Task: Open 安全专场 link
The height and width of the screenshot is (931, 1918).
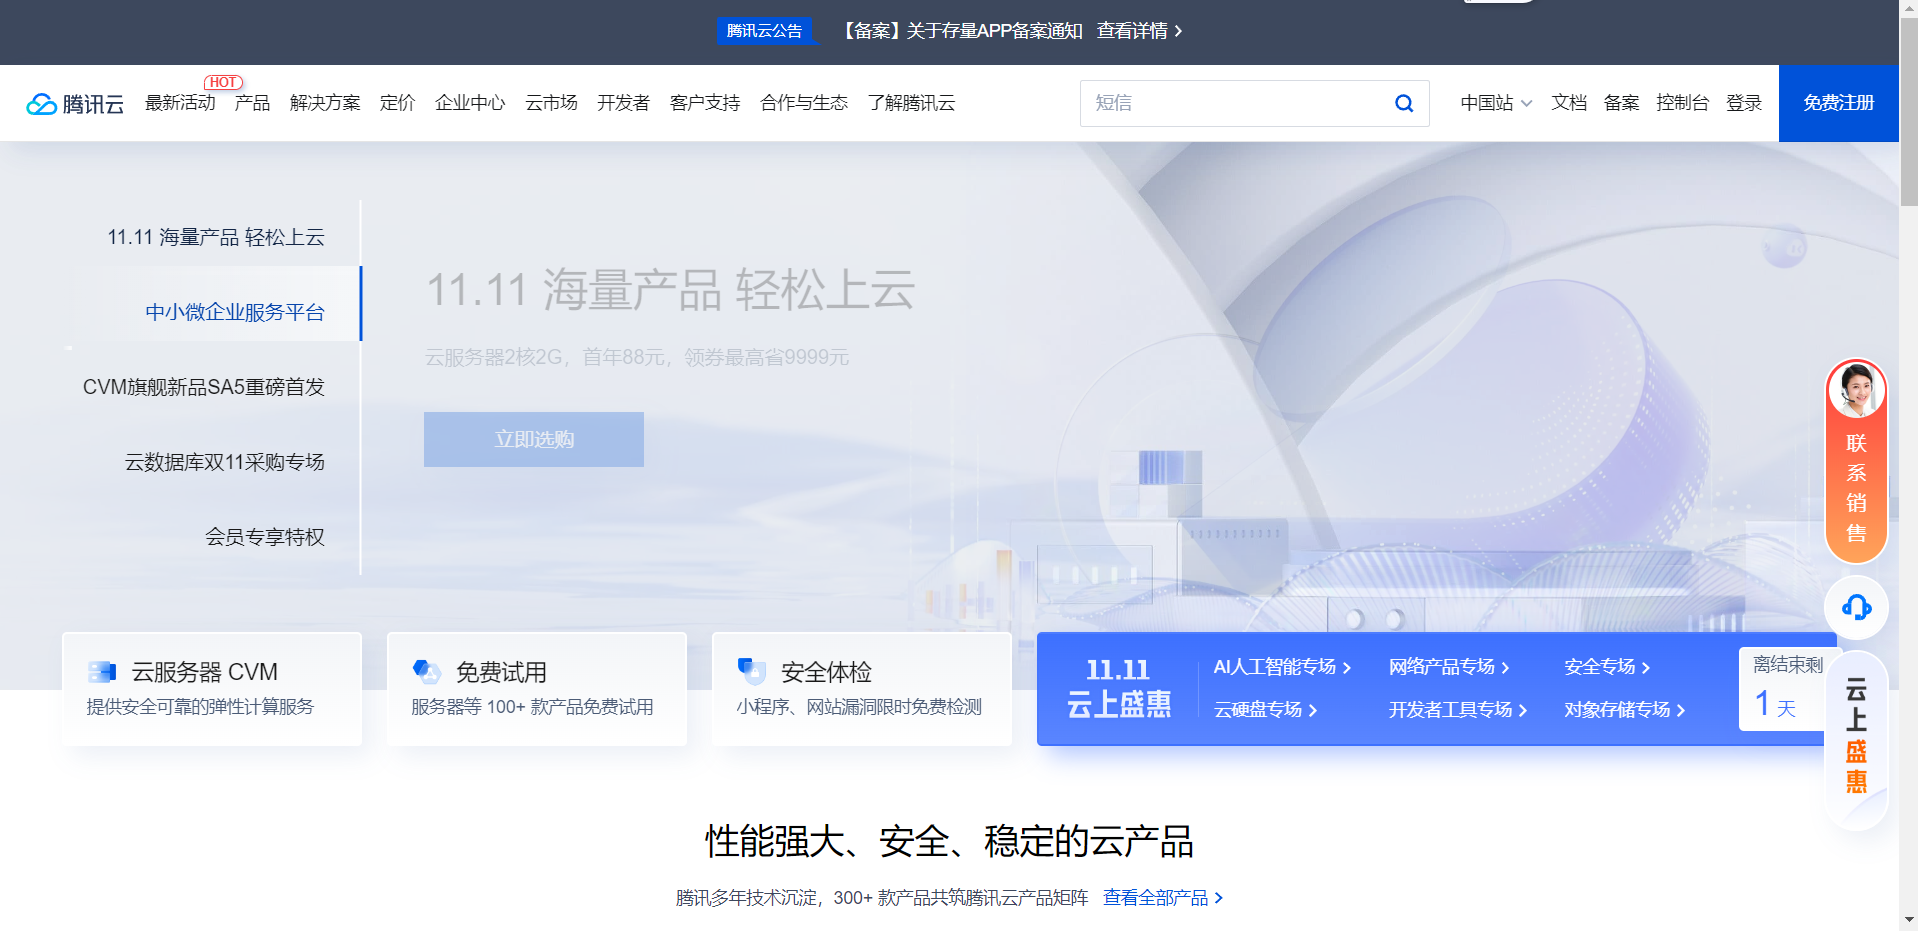Action: [x=1607, y=667]
